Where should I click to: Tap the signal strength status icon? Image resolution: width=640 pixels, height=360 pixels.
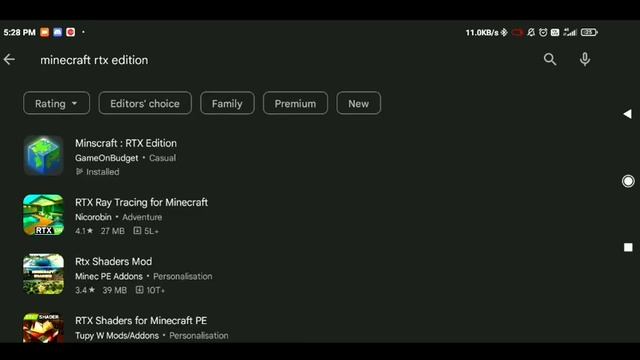click(570, 32)
